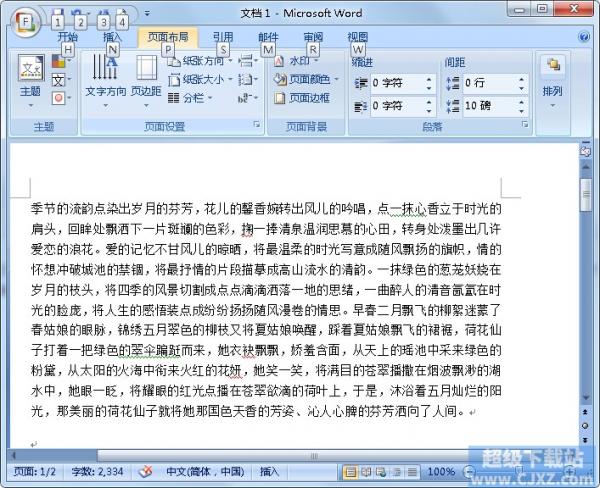
Task: Switch to the 审阅 ribbon tab
Action: [313, 37]
